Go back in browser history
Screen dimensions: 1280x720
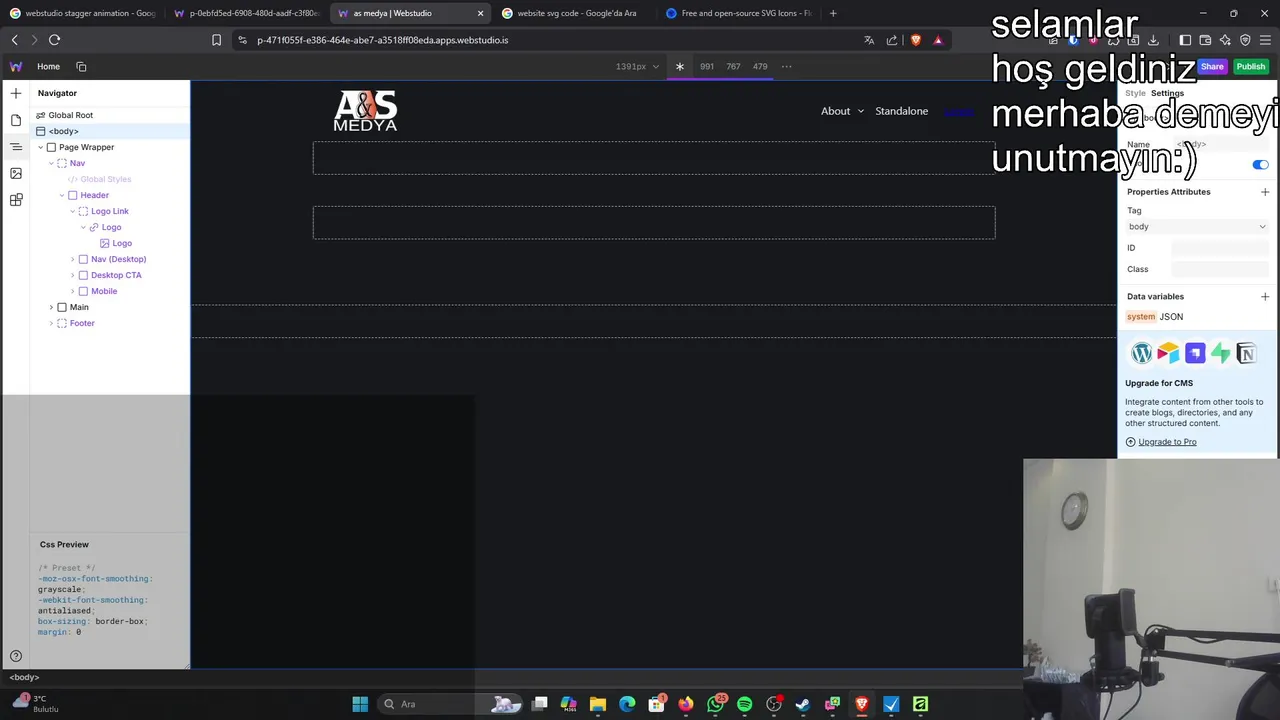tap(14, 40)
